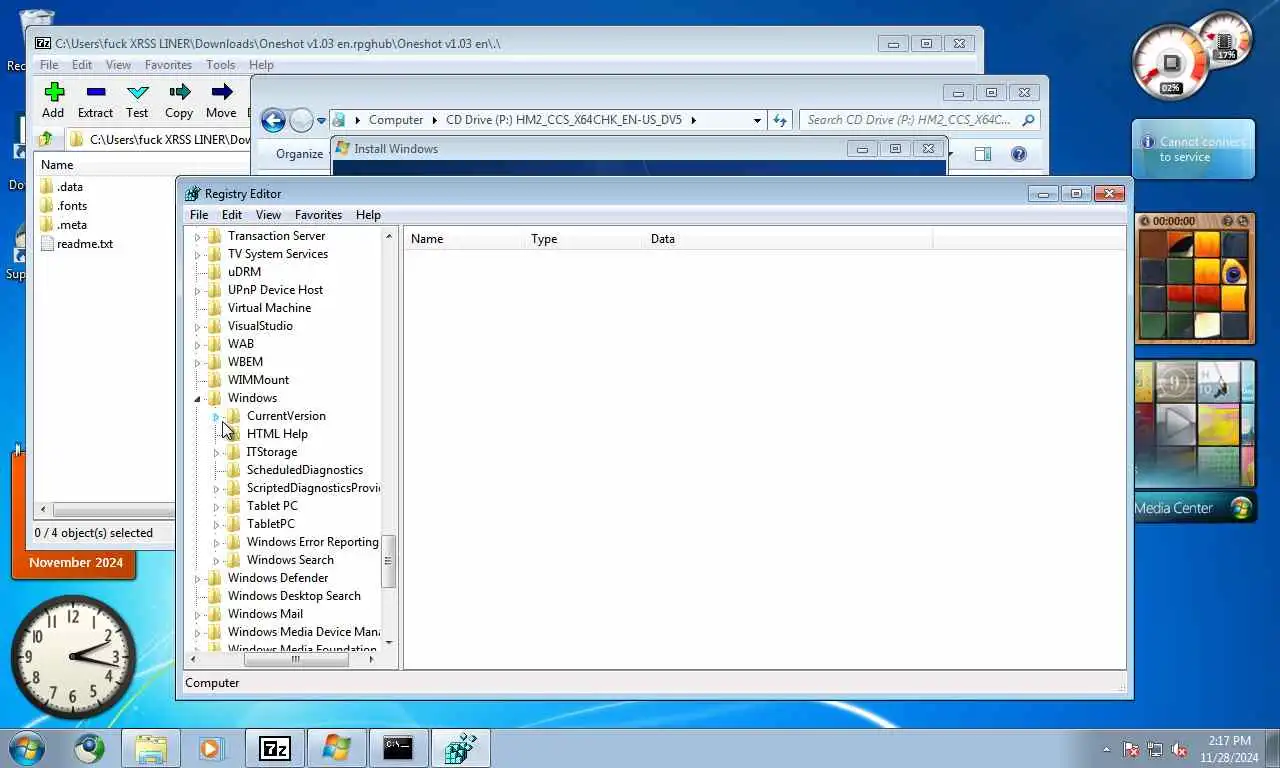This screenshot has height=768, width=1280.
Task: Click the tray network icon
Action: point(1155,749)
